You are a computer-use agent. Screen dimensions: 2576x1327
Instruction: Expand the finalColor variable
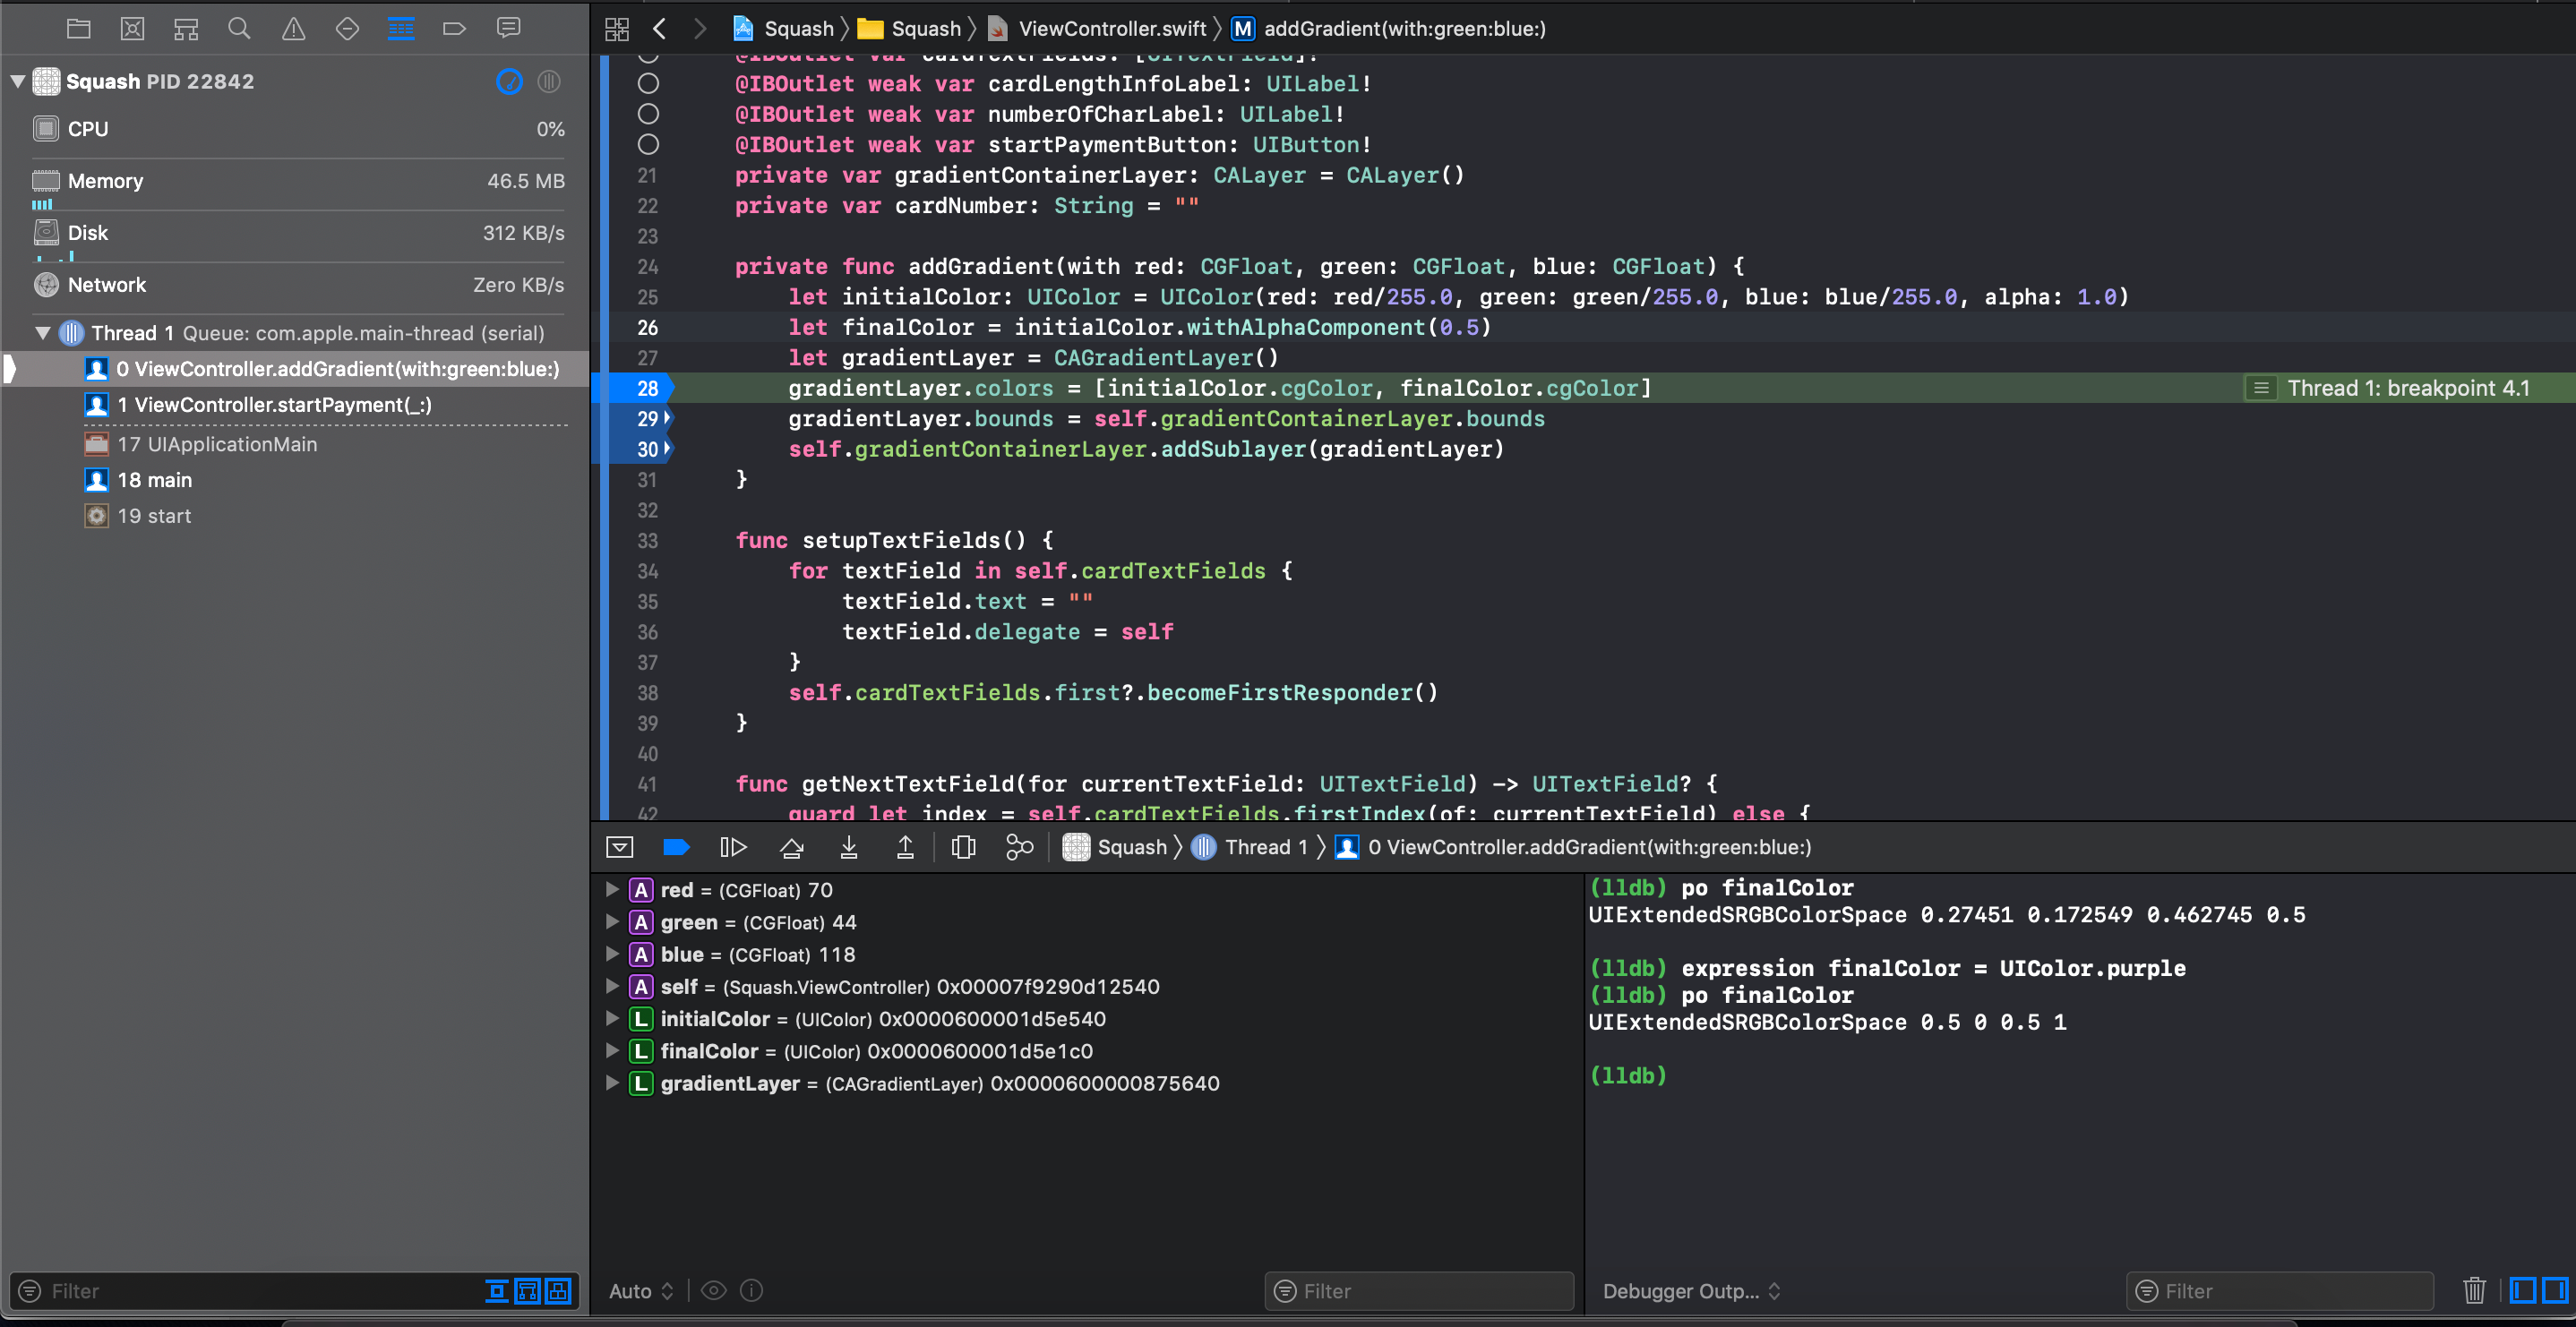tap(612, 1051)
